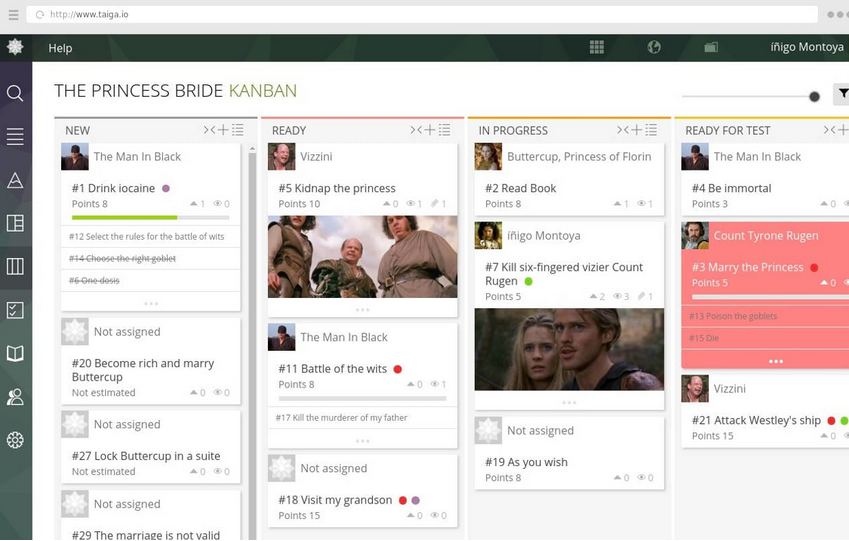Open the Backlog panel icon in sidebar

(15, 223)
